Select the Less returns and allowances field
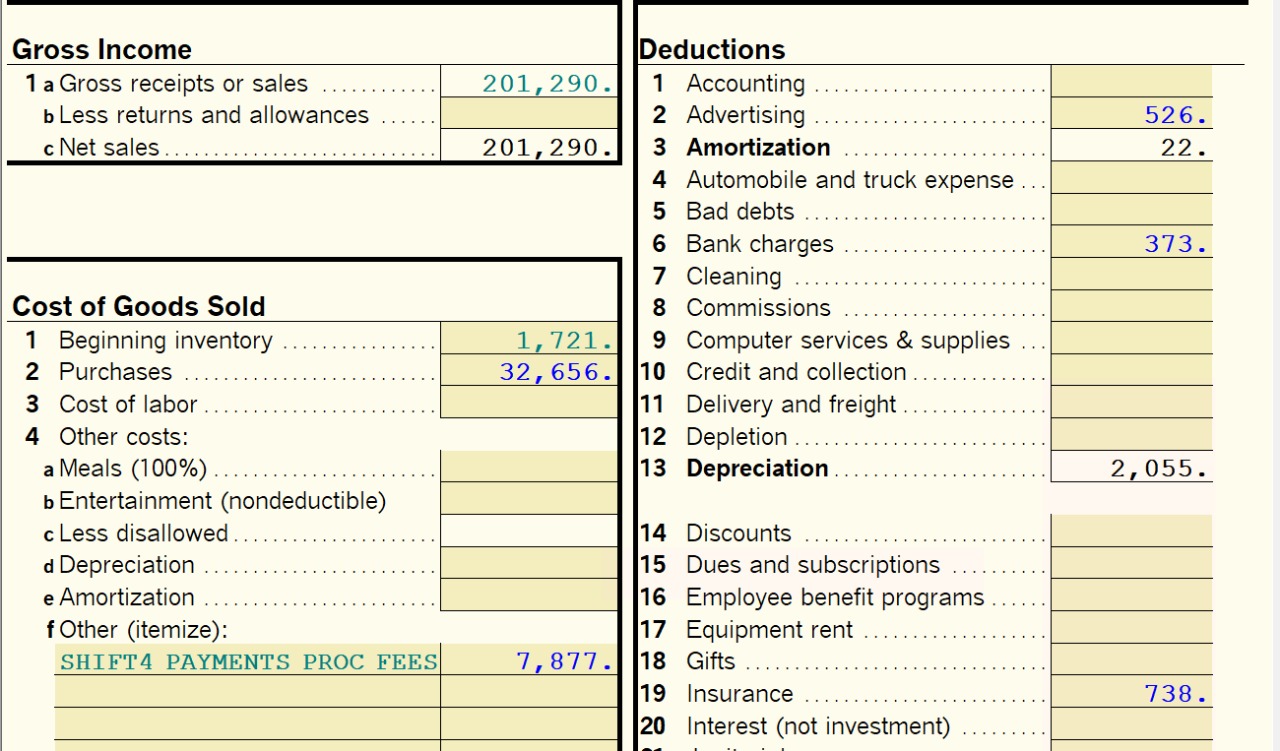 point(529,115)
